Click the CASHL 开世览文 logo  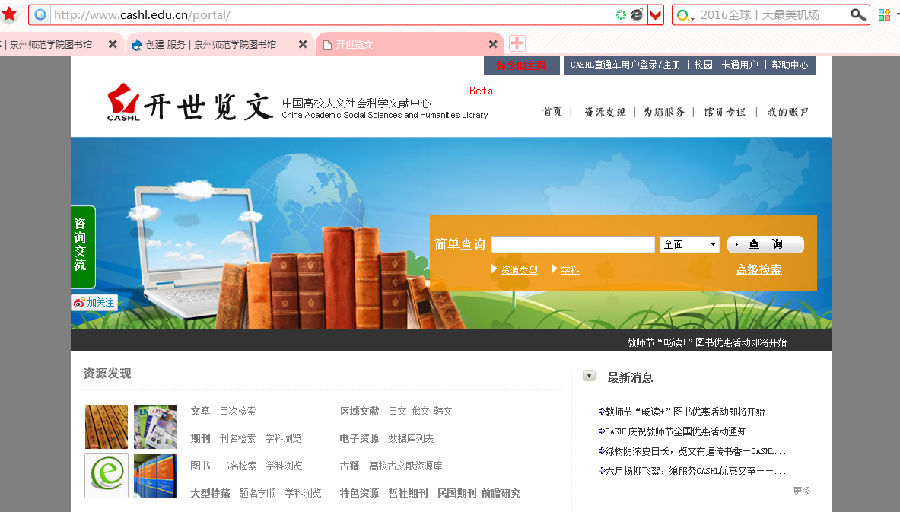190,103
